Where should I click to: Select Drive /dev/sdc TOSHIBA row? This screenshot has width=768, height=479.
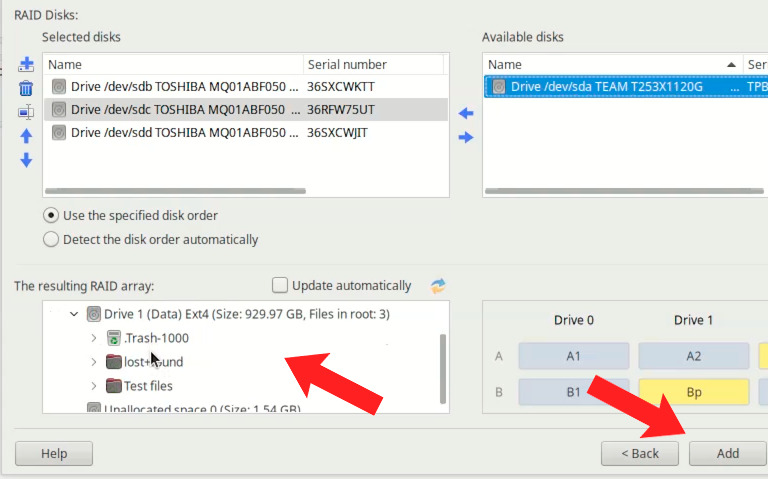[x=246, y=109]
